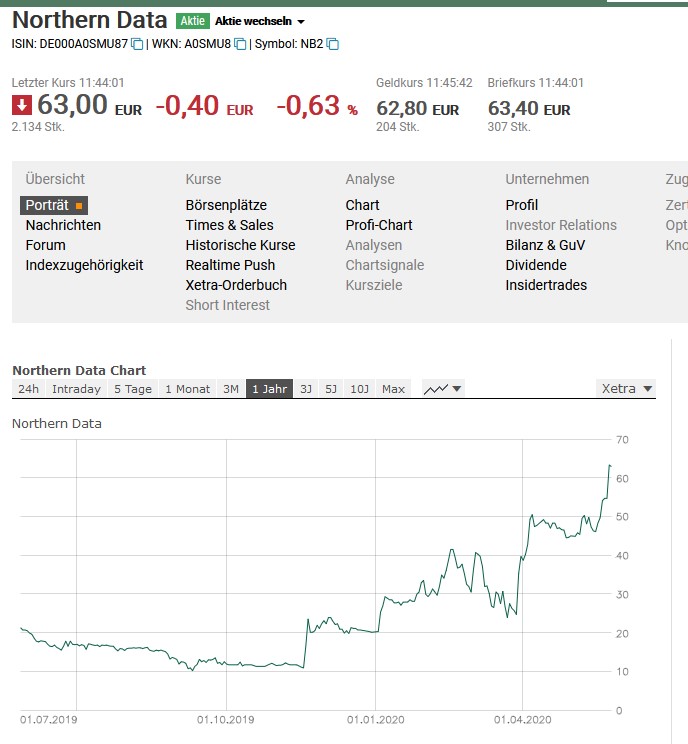The width and height of the screenshot is (688, 744).
Task: Open the Xetra exchange dropdown
Action: tap(626, 389)
